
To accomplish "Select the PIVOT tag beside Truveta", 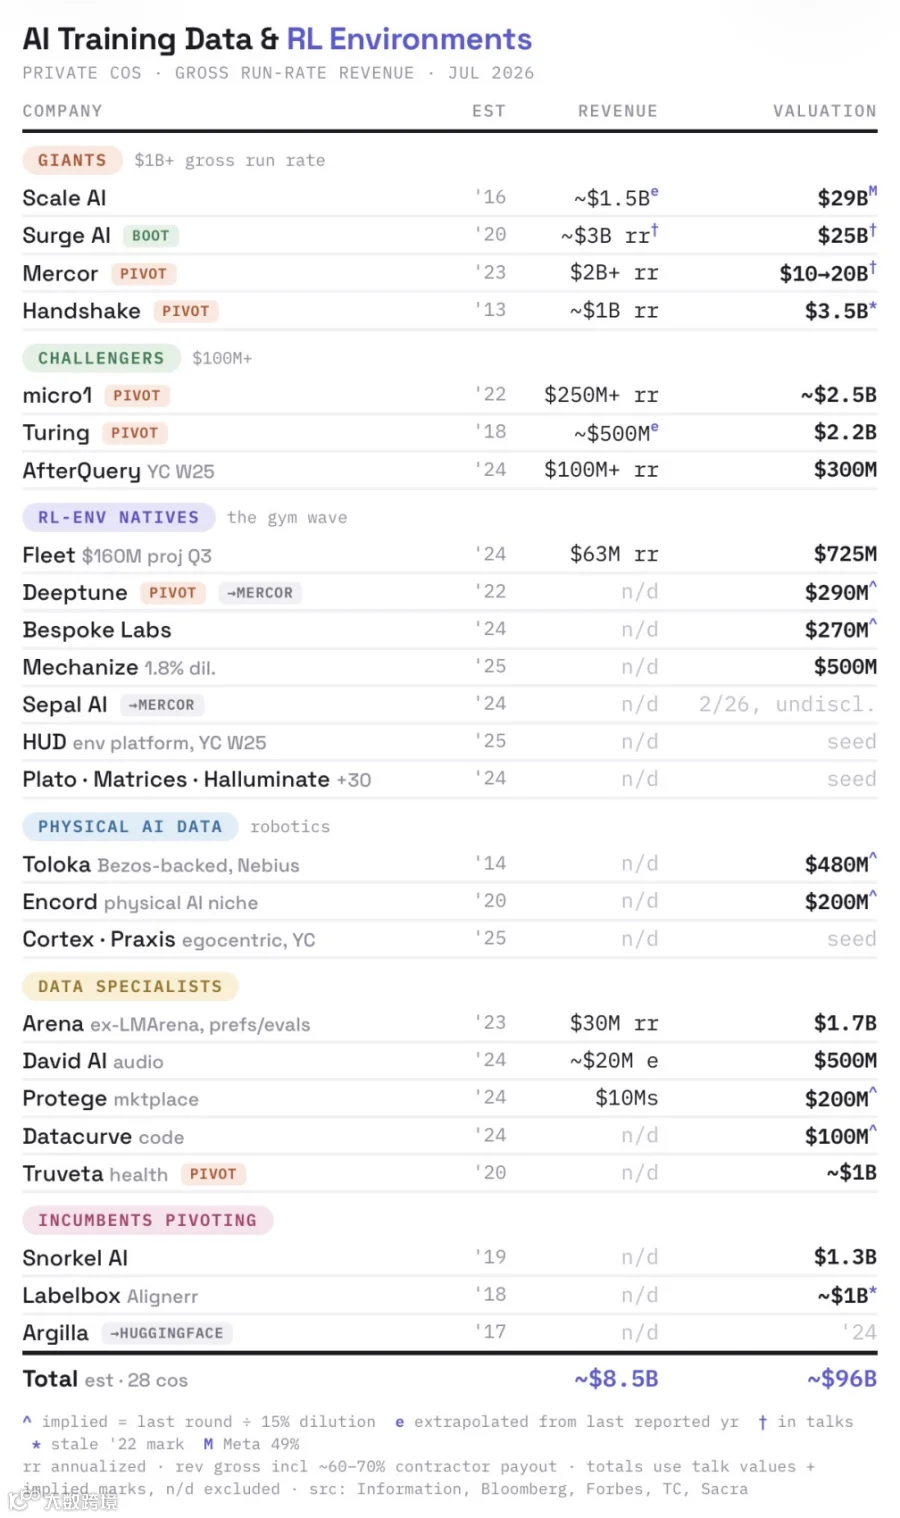I will [x=213, y=1174].
